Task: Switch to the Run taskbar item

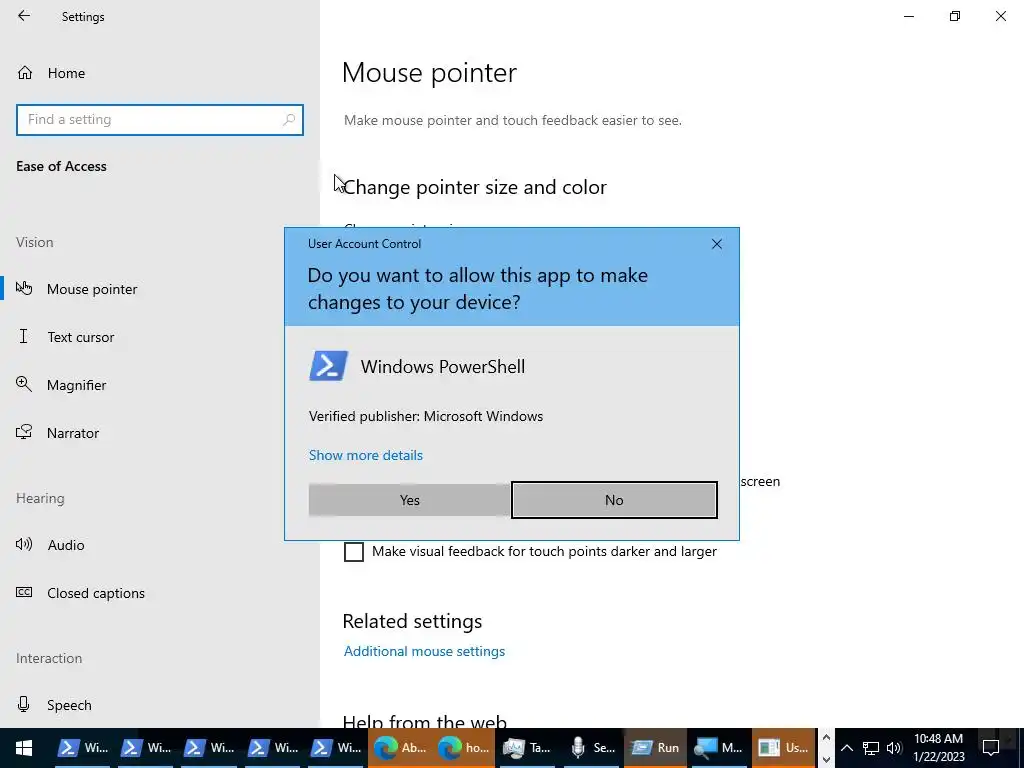Action: 655,748
